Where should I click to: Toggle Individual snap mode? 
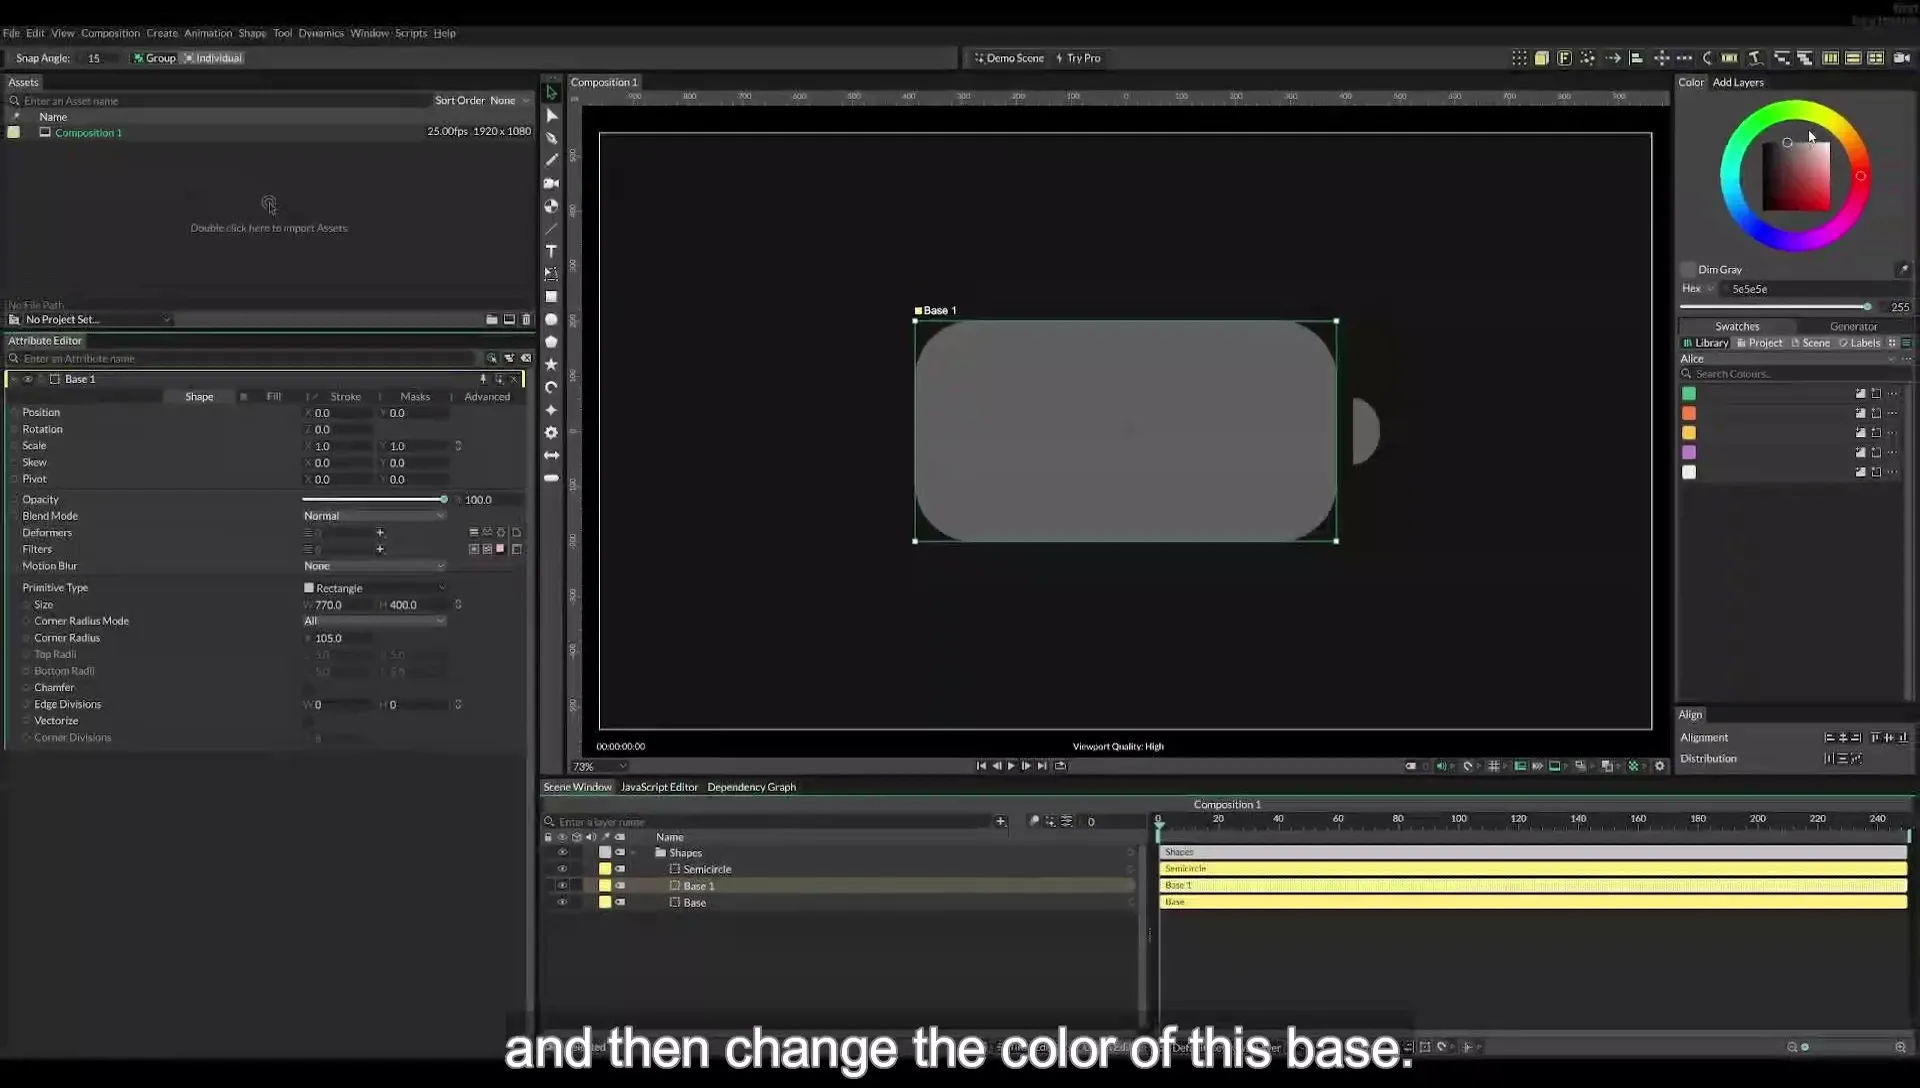tap(213, 58)
